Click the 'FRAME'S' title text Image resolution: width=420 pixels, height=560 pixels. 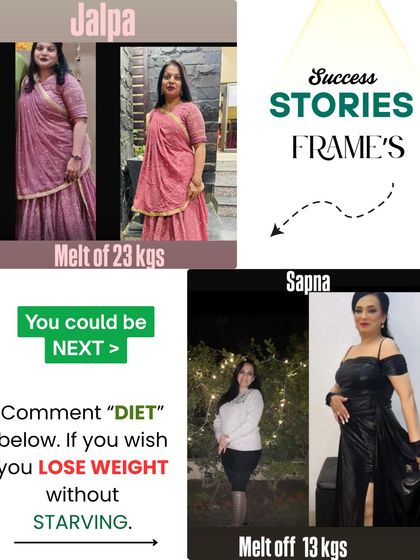tap(348, 146)
